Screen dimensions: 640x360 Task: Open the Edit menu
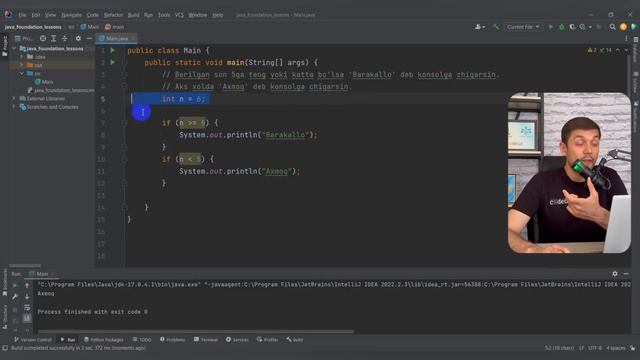[36, 15]
